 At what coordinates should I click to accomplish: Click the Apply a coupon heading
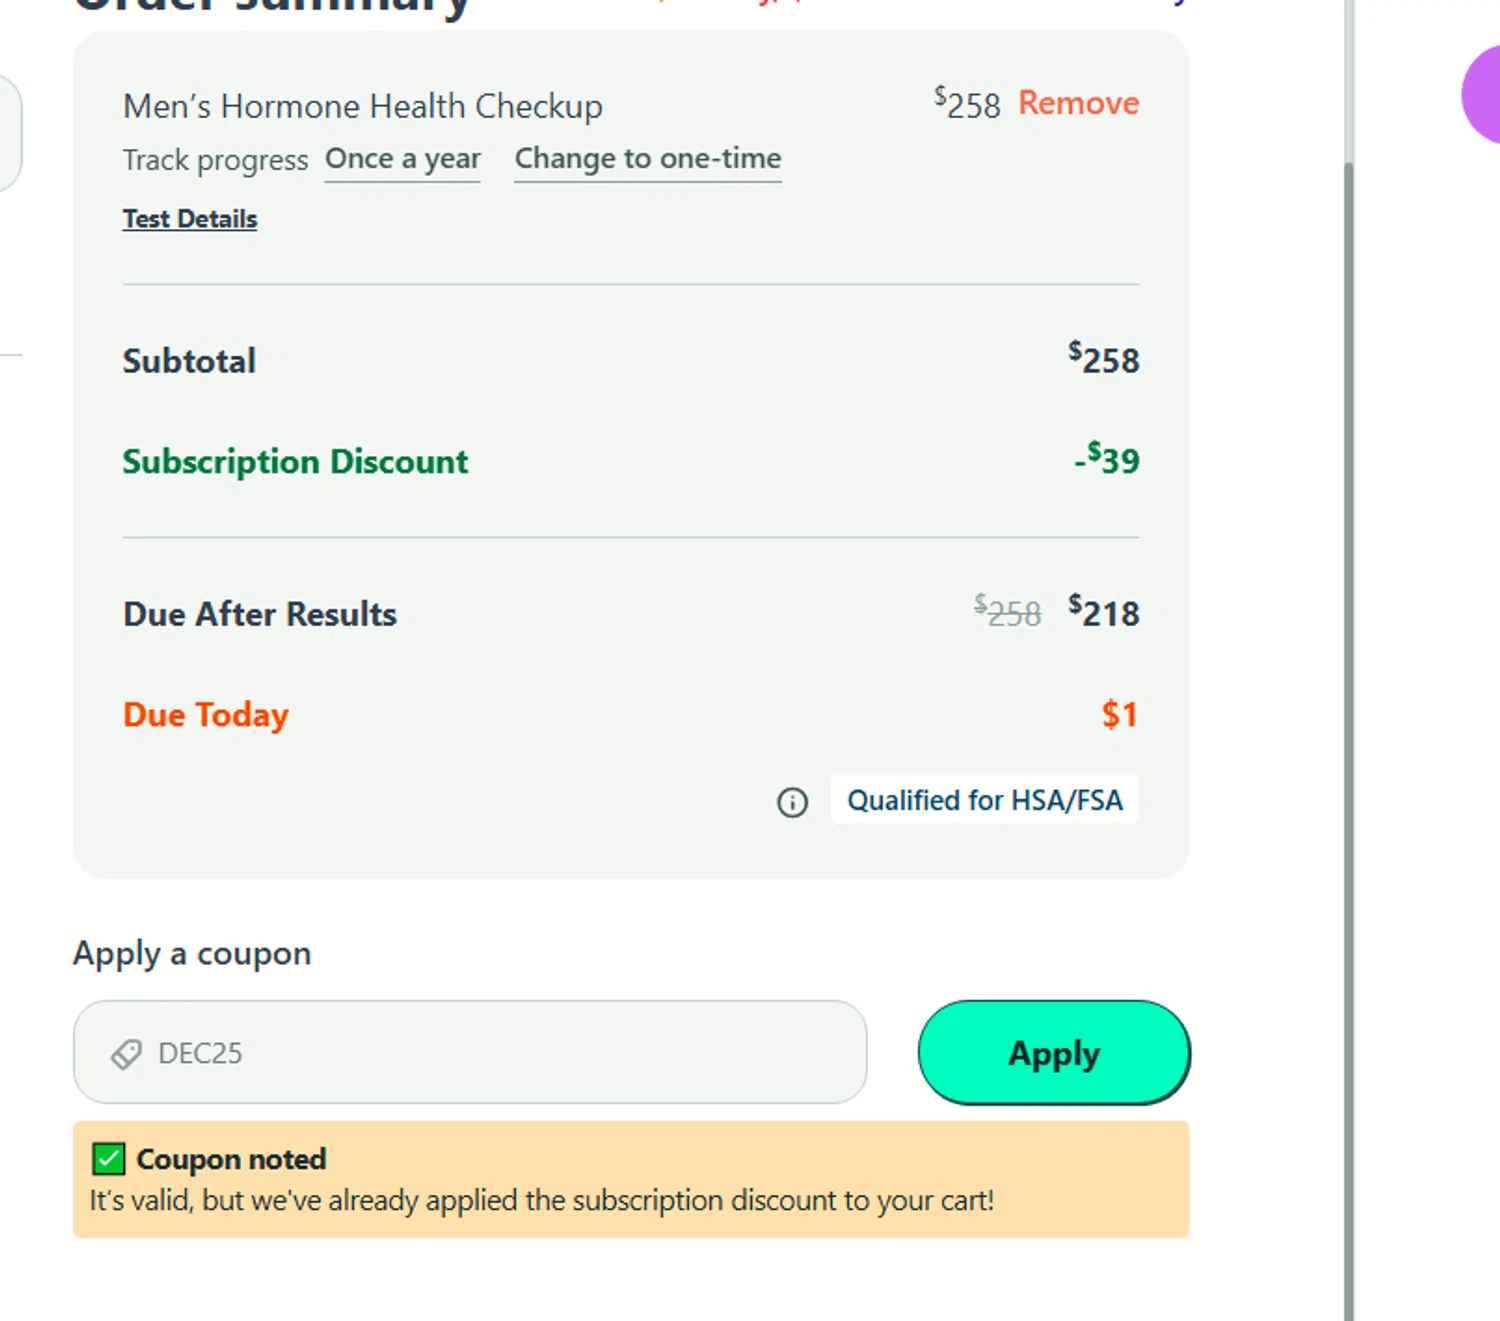coord(192,954)
